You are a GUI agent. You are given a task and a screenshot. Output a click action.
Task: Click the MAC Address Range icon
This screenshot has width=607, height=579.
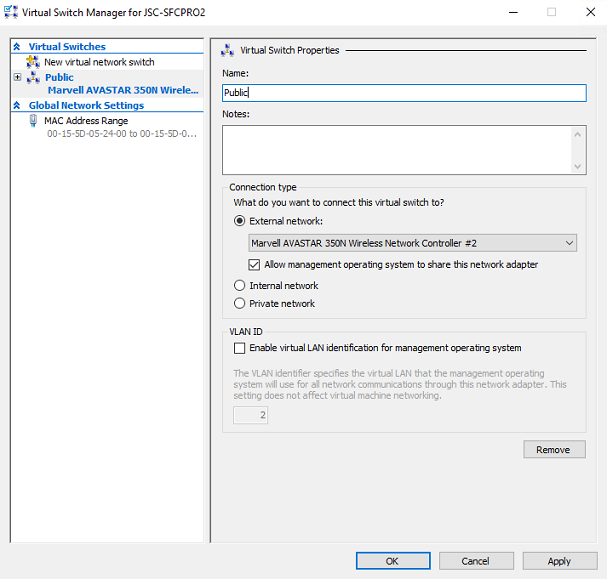33,121
